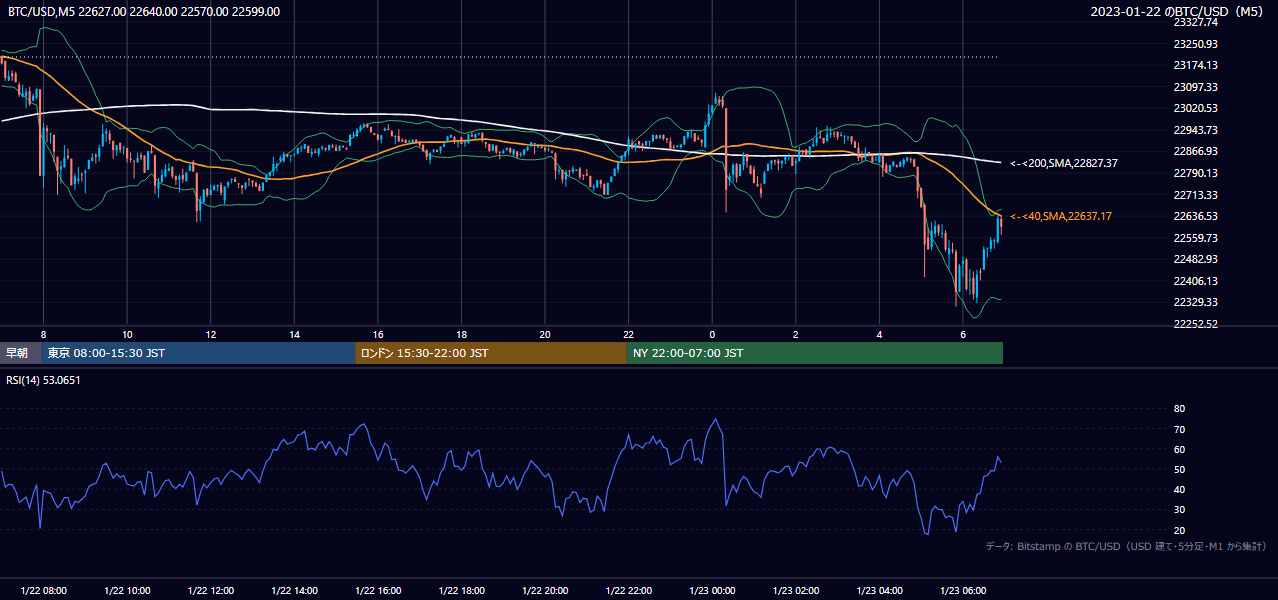Screen dimensions: 1278x600
Task: Click the RSI axis level 70
Action: pos(1179,429)
